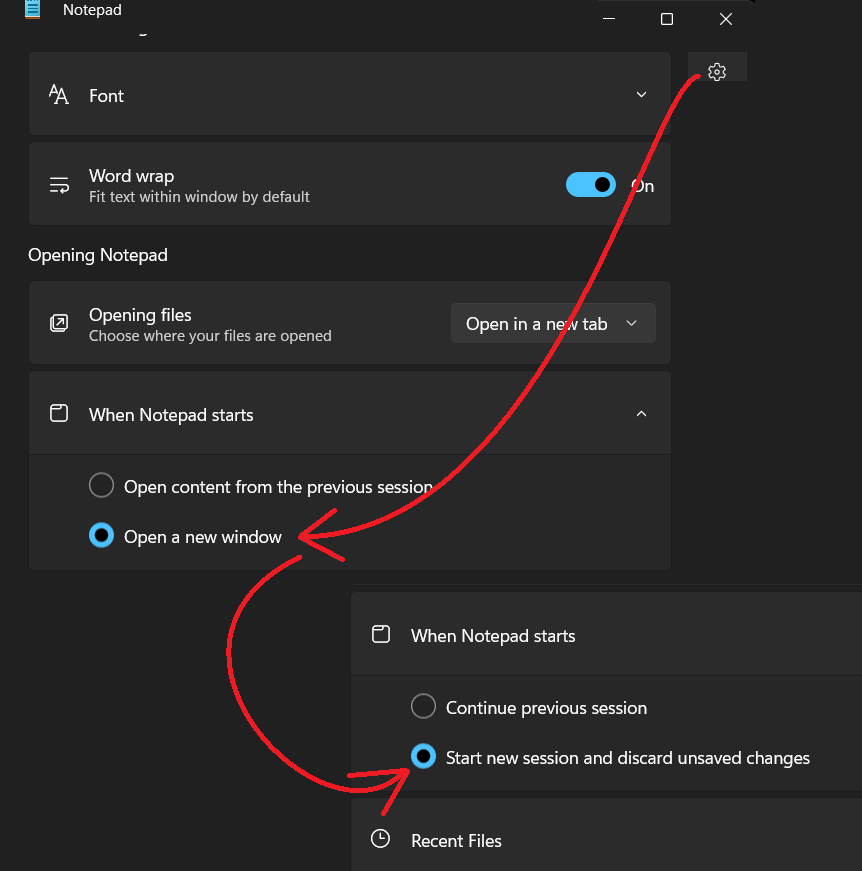
Task: Click the Opening files icon
Action: click(59, 323)
